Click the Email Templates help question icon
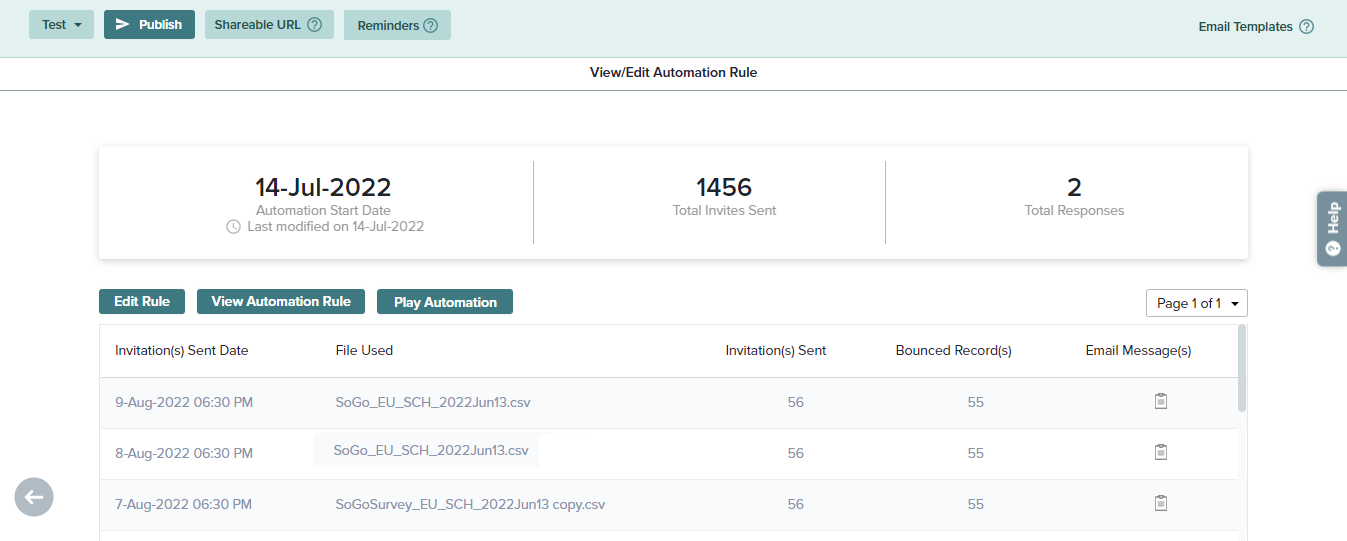The width and height of the screenshot is (1347, 541). (x=1306, y=27)
